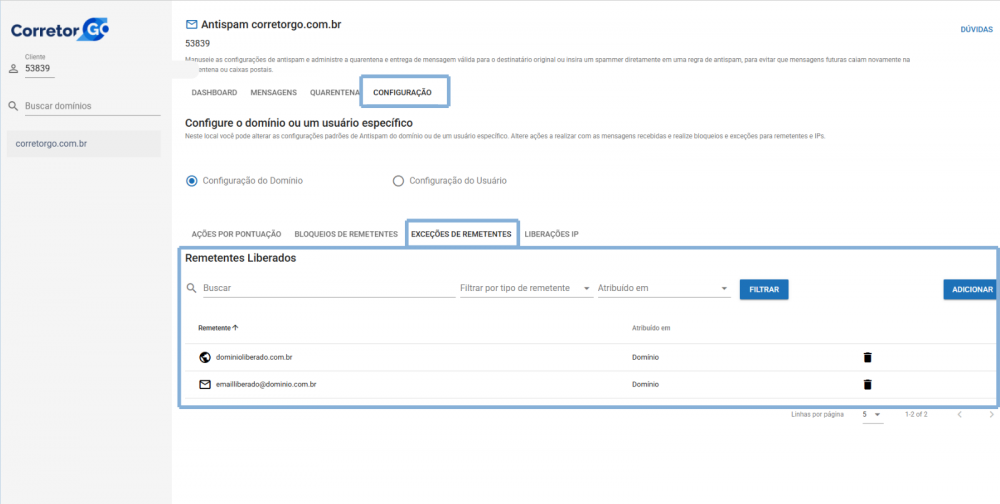Select Configuração do Domínio radio button
1000x504 pixels.
click(x=191, y=181)
